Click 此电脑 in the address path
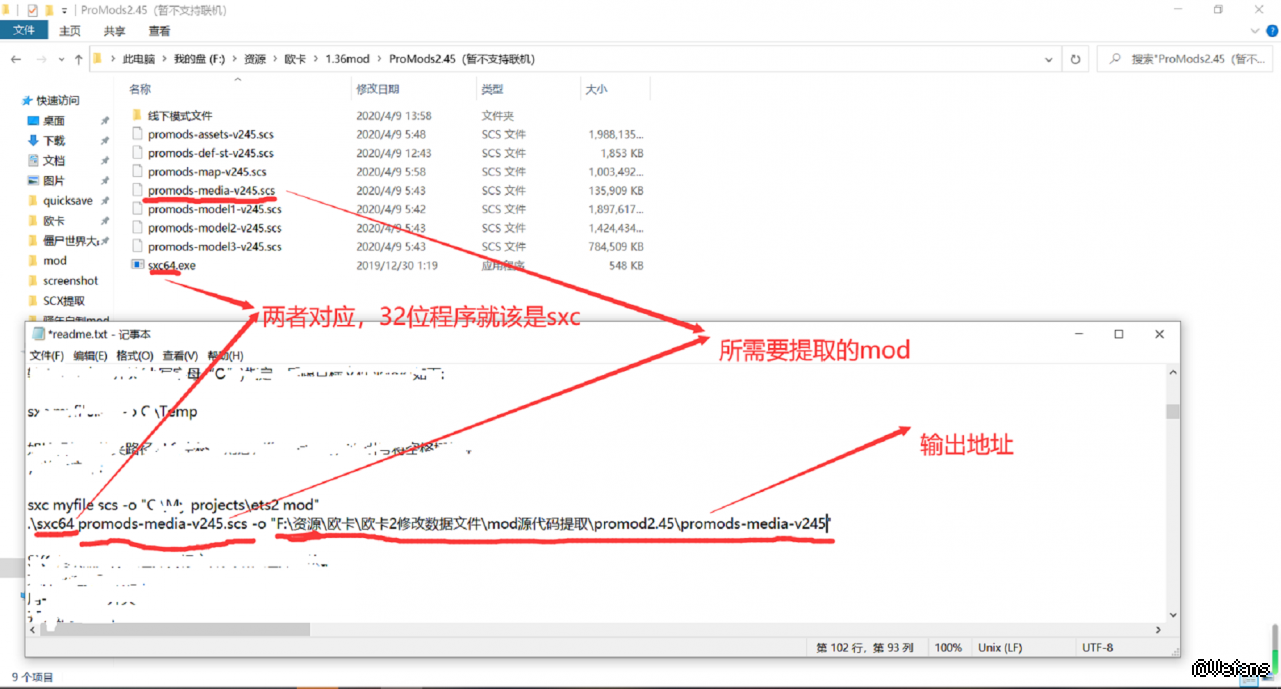Viewport: 1281px width, 689px height. coord(139,59)
